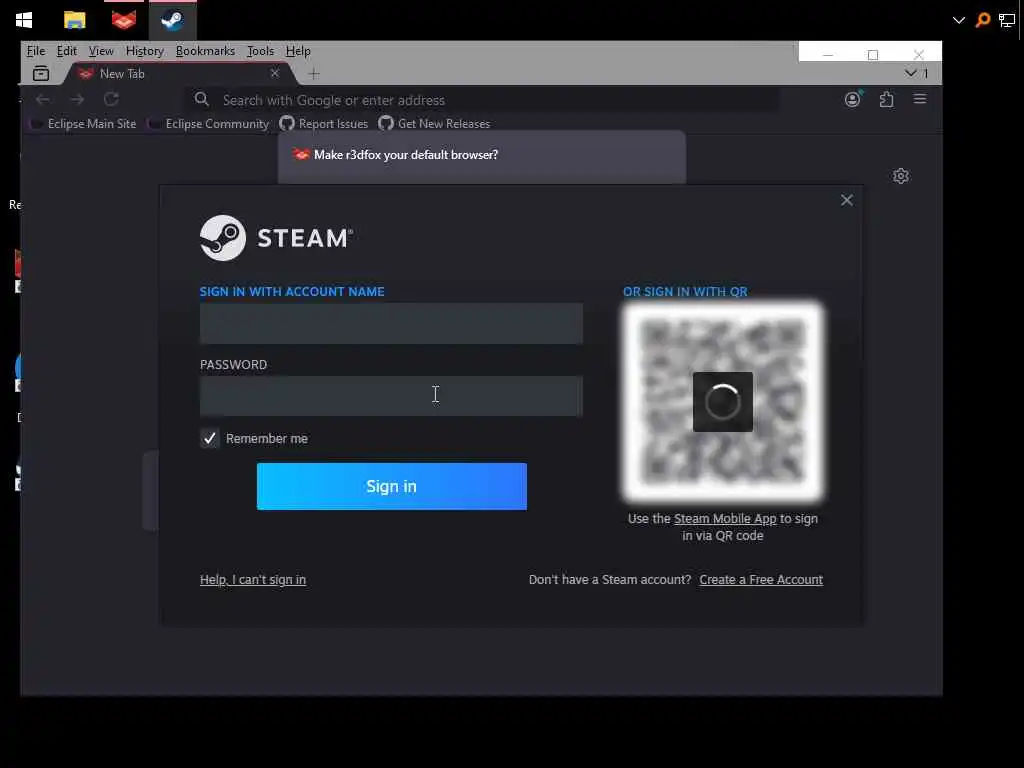Click the QR code image
This screenshot has width=1024, height=768.
(722, 402)
